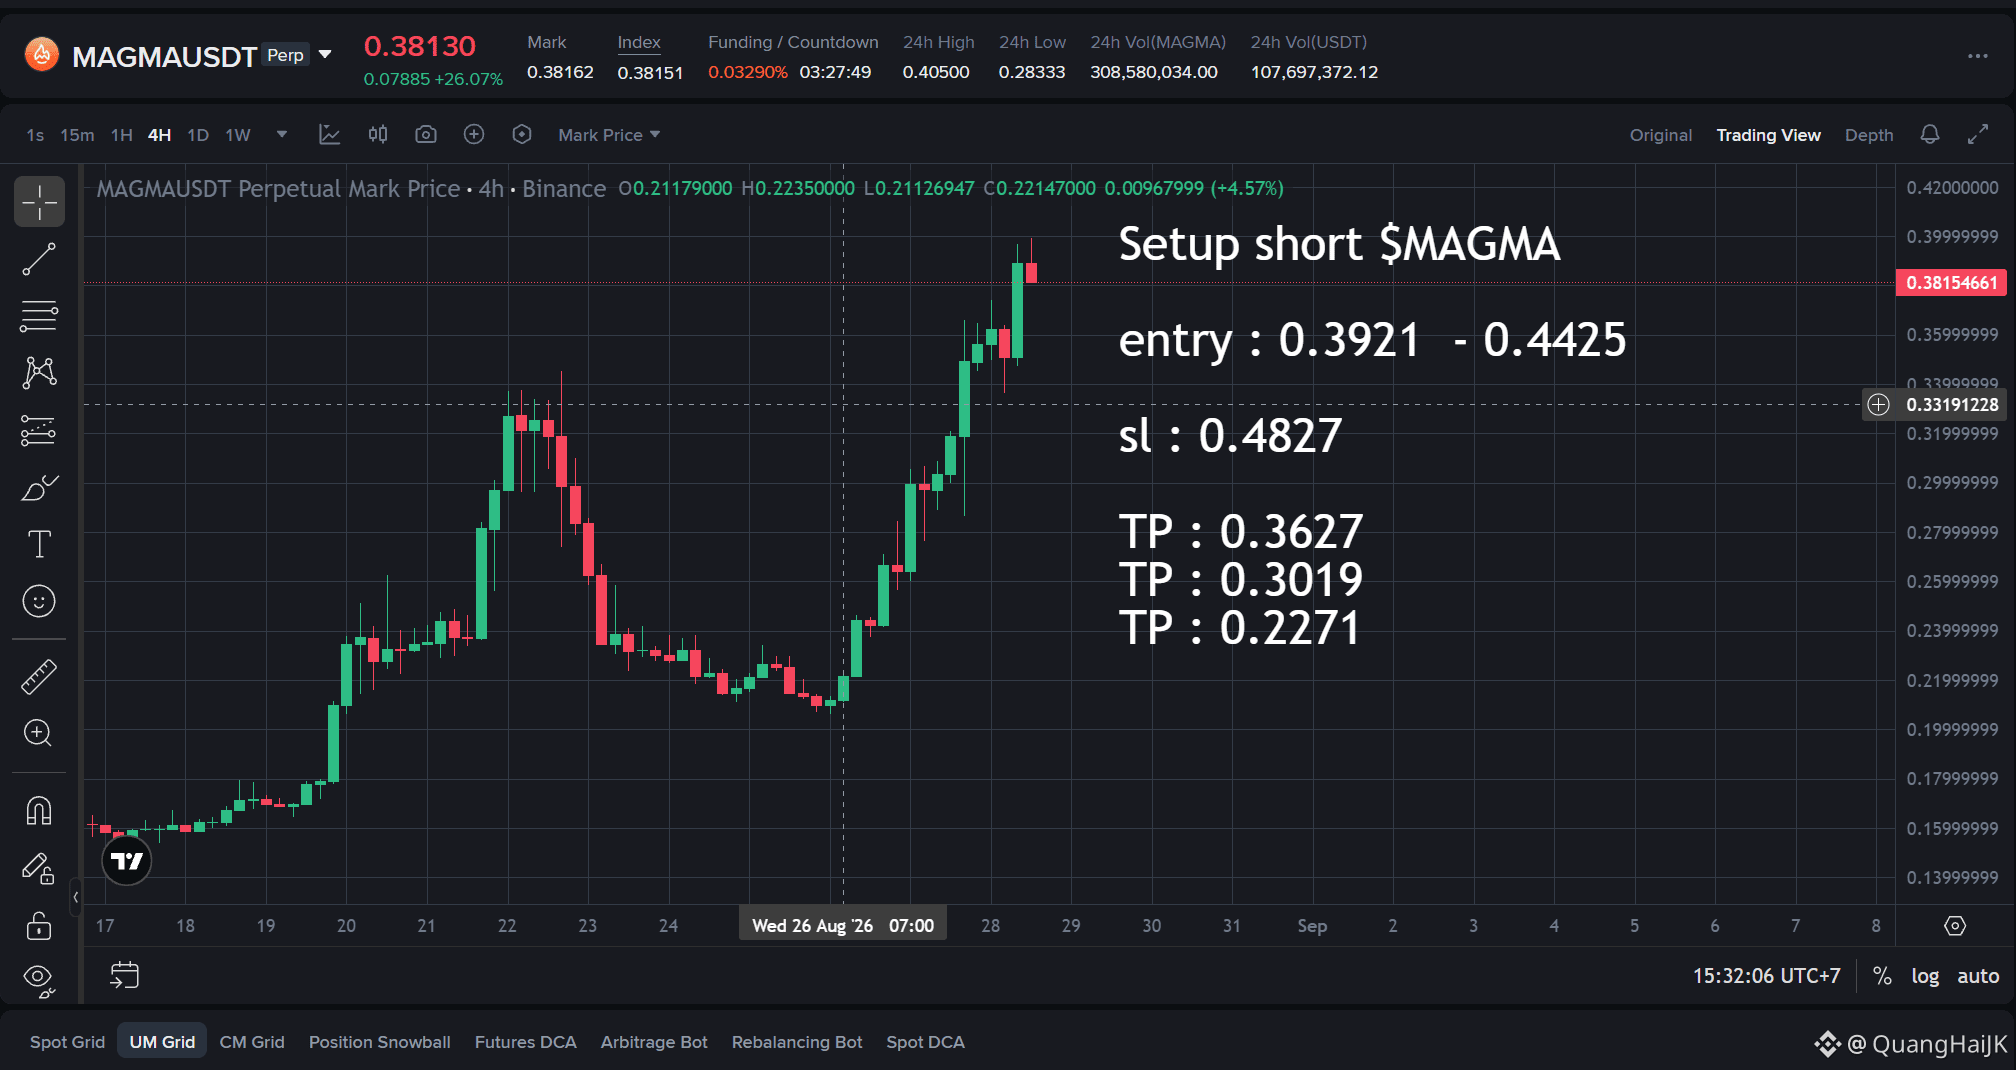Select the 15m interval
The height and width of the screenshot is (1070, 2016).
[77, 135]
